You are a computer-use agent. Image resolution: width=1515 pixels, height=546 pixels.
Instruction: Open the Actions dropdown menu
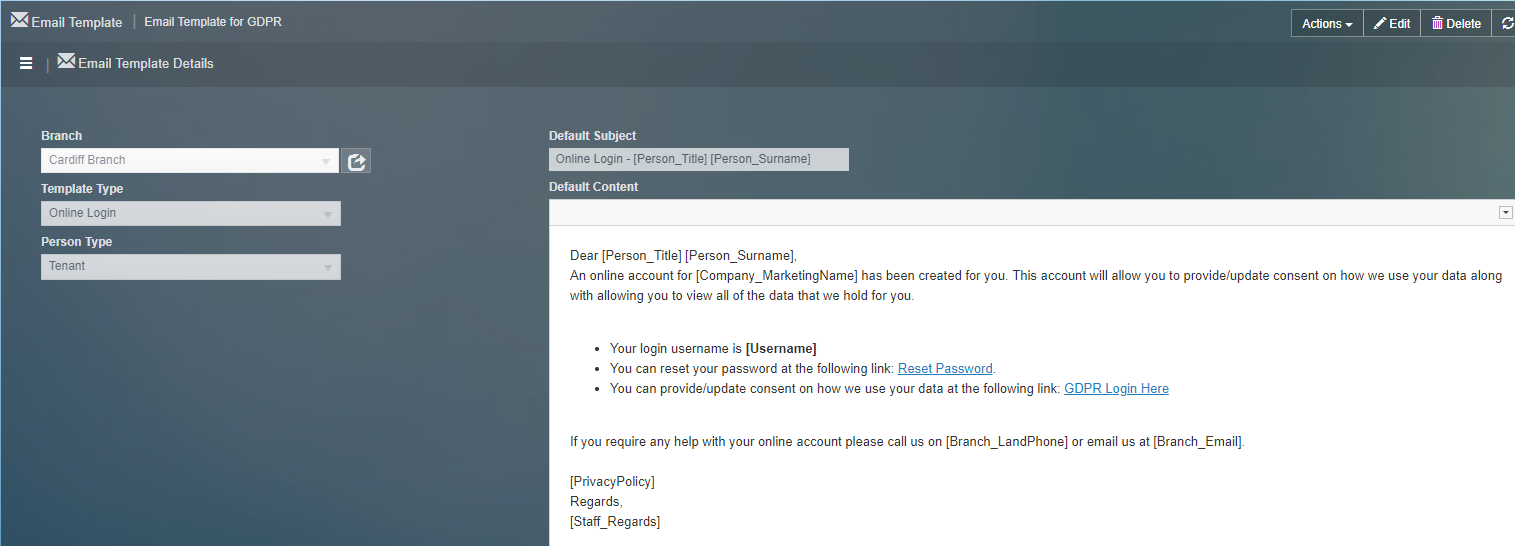1327,23
